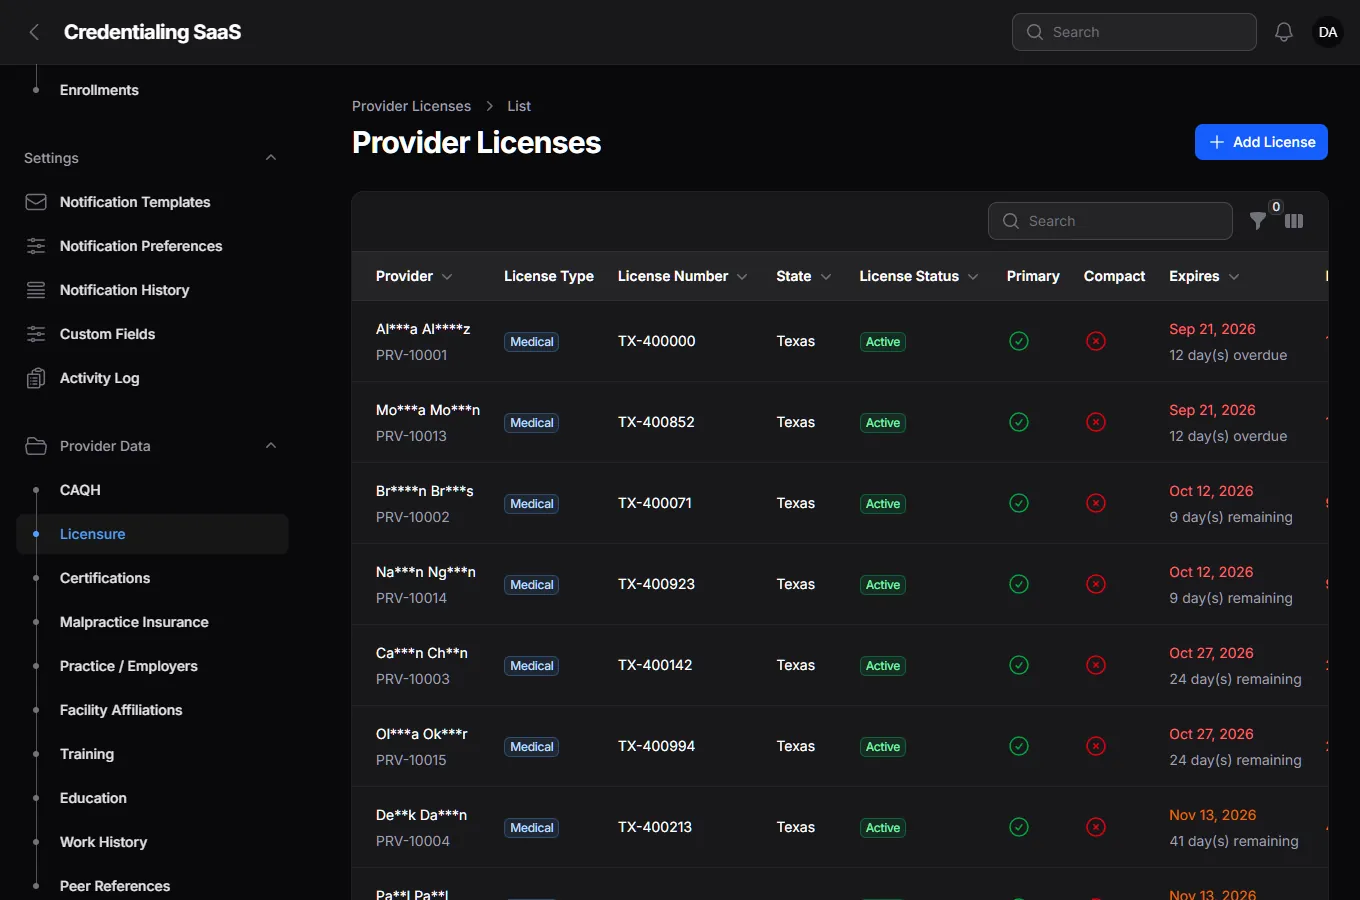Click license number TX-400213
1360x900 pixels.
pos(655,827)
